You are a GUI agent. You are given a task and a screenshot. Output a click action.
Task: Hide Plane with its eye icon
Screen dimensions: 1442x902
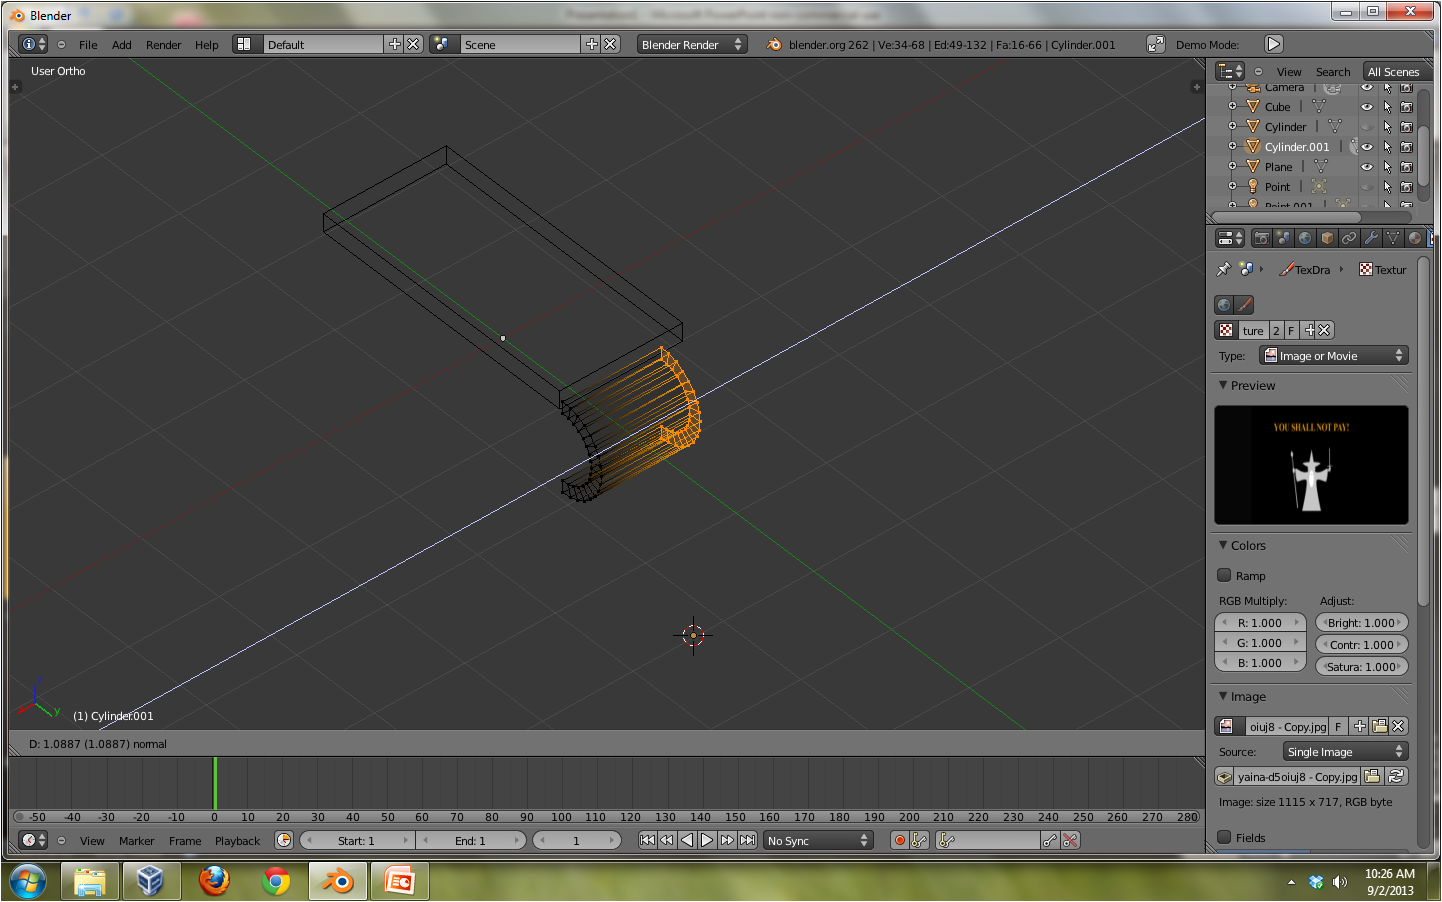point(1367,166)
